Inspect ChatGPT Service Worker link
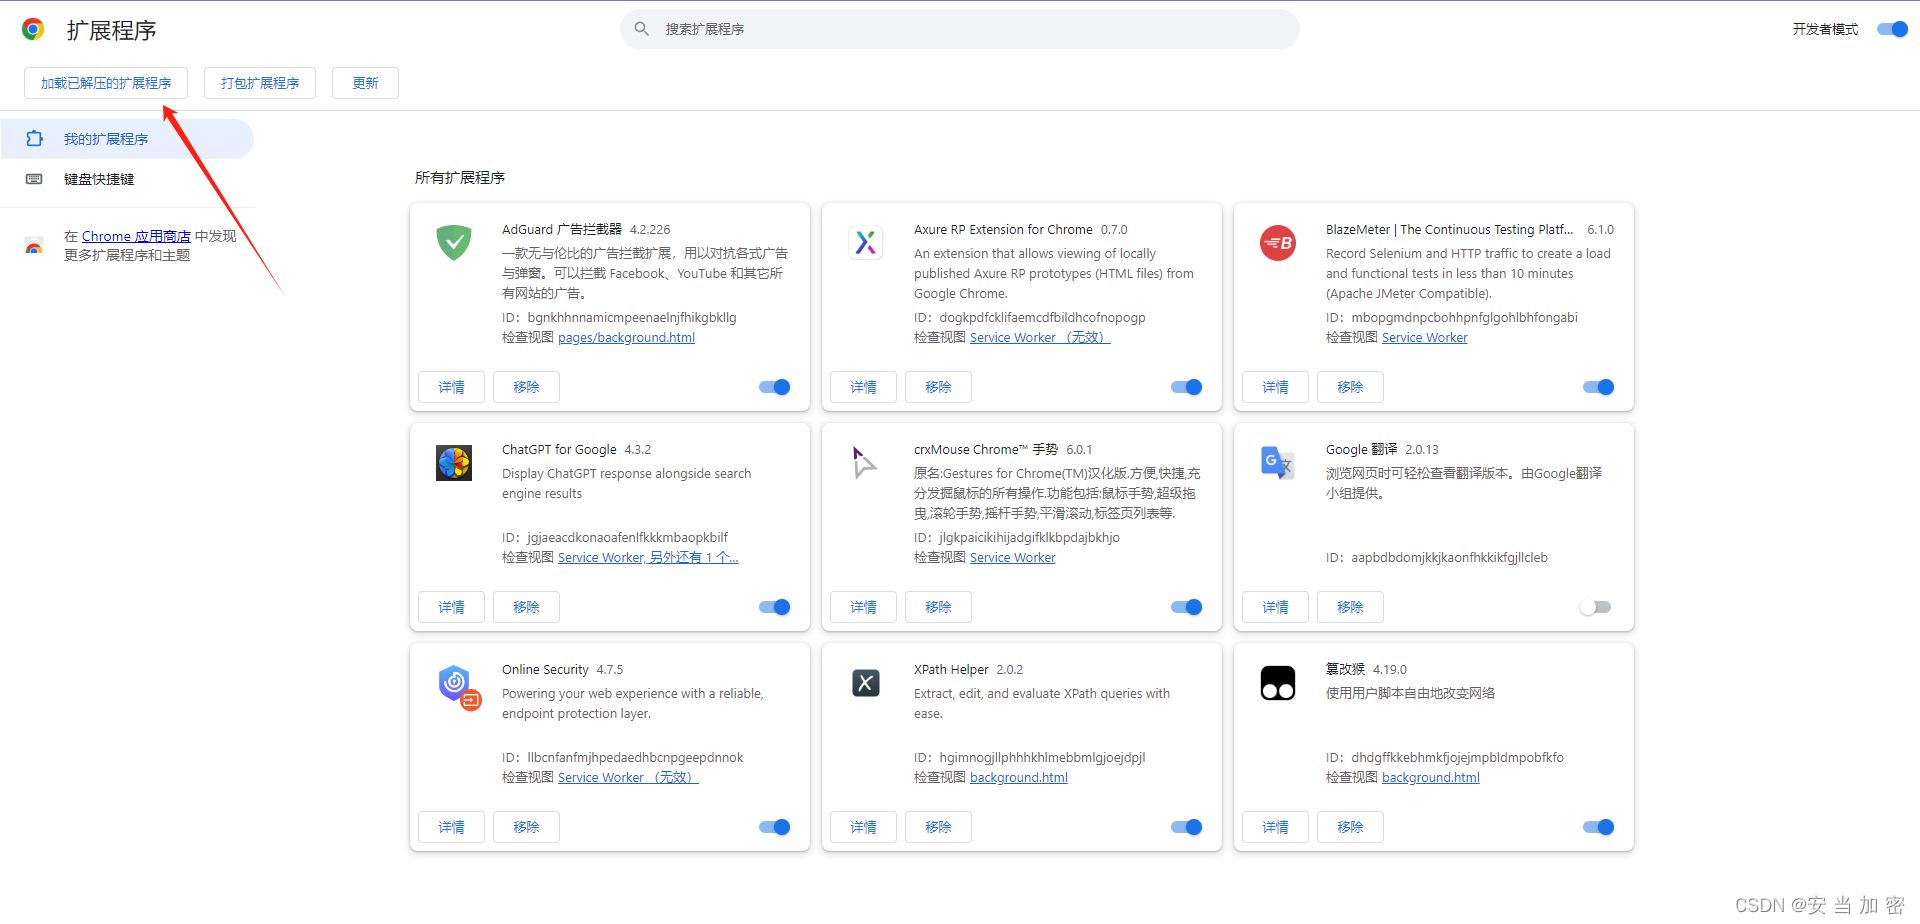 point(648,558)
